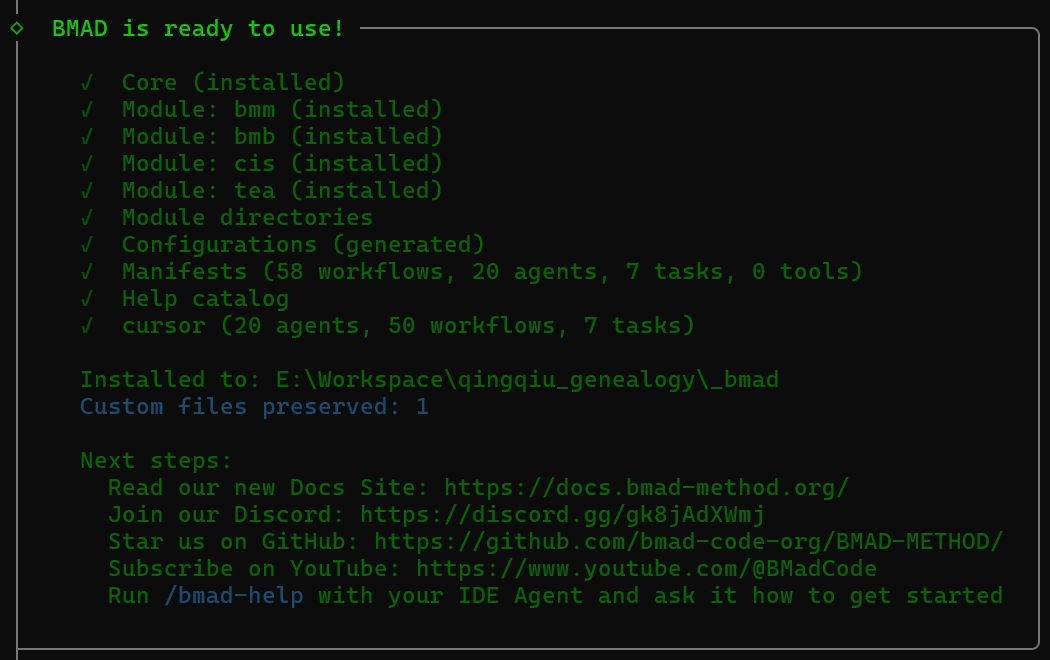The image size is (1050, 660).
Task: Open the BMAD-METHOD GitHub repository link
Action: point(688,541)
